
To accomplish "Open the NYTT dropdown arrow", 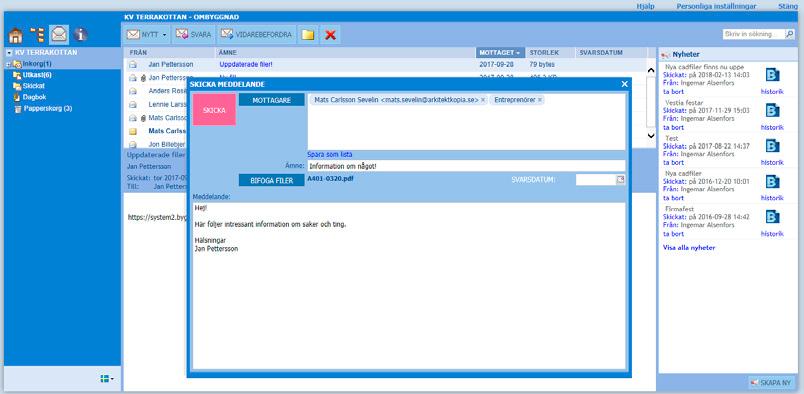I will pos(165,35).
